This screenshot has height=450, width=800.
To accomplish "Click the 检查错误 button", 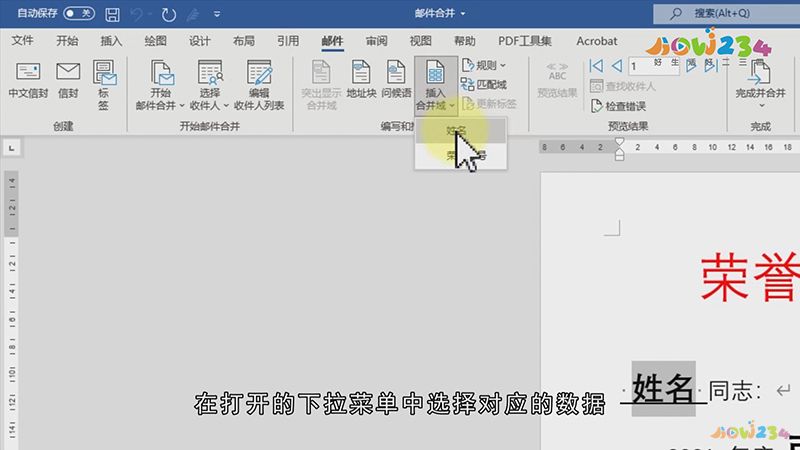I will click(618, 106).
